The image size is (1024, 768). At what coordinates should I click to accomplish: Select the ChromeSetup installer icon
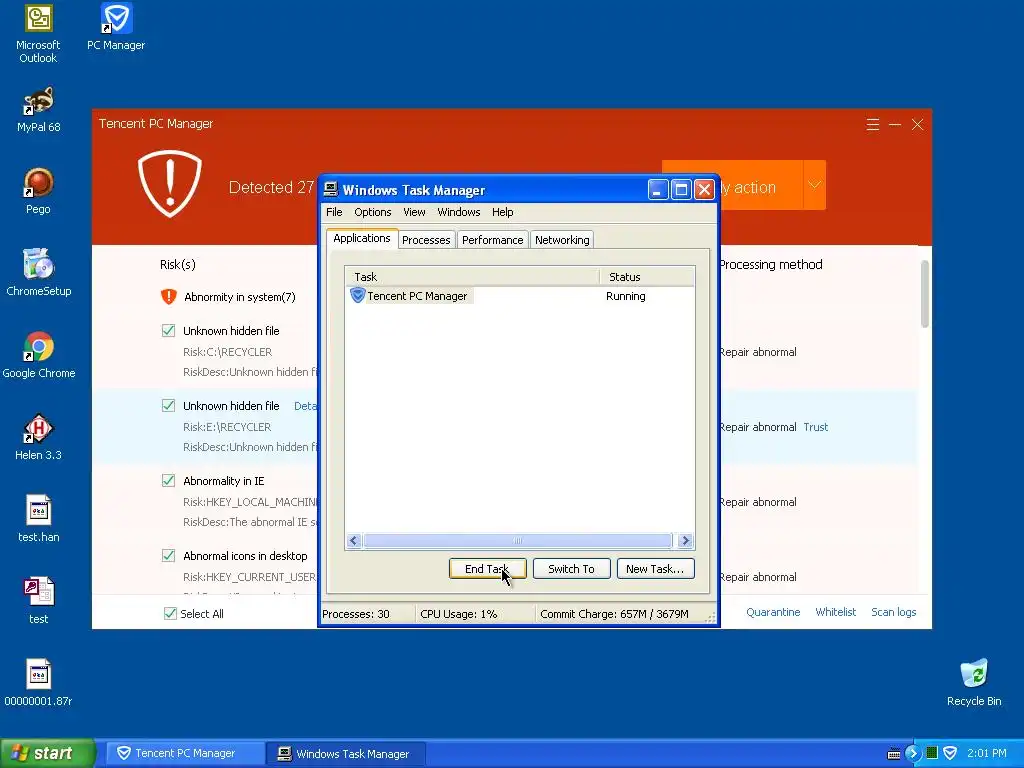coord(39,273)
